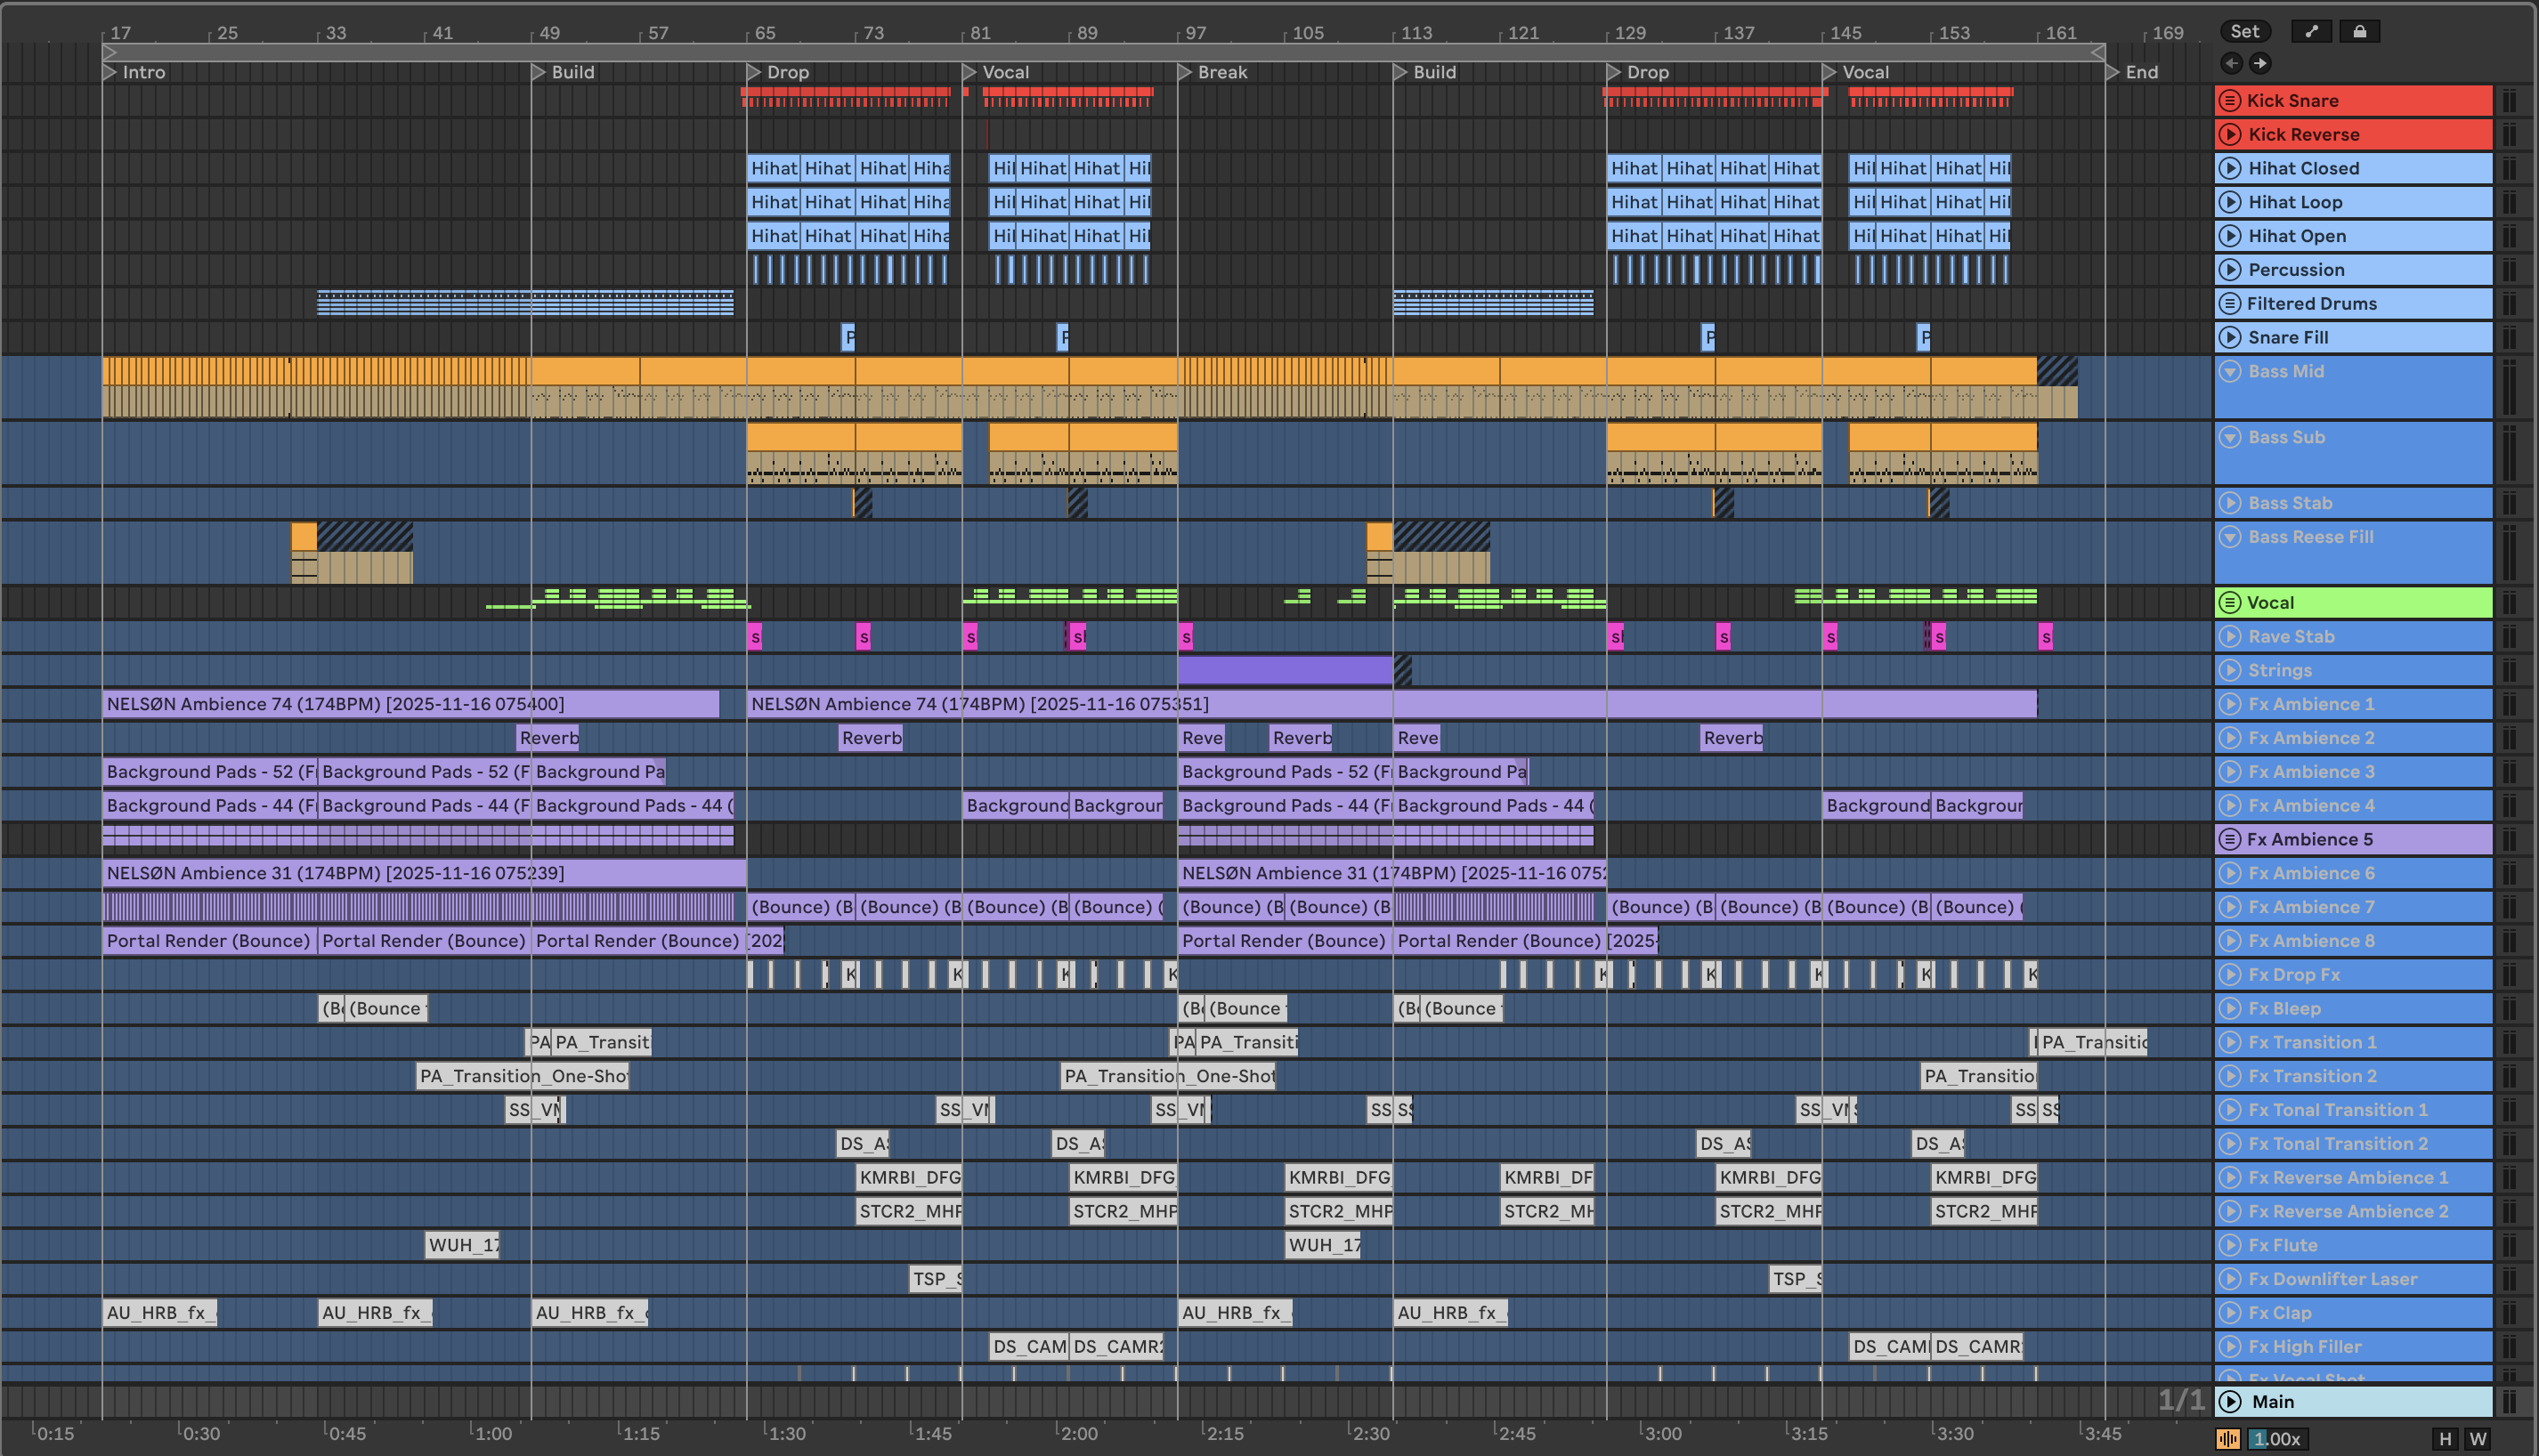Click the automation mode button
2539x1456 pixels.
2311,31
